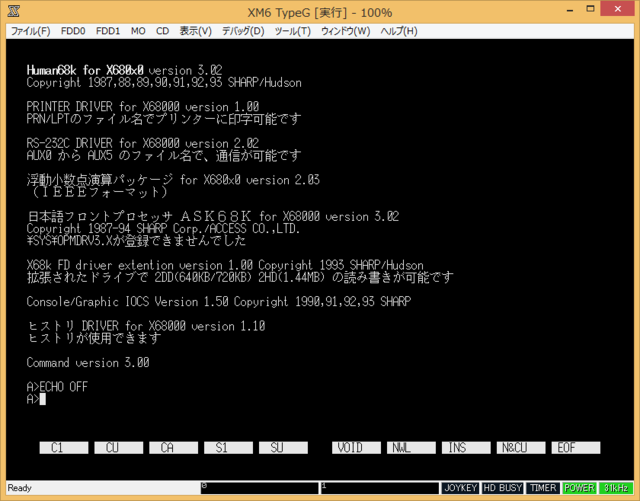Click the green POWER status indicator

click(579, 488)
